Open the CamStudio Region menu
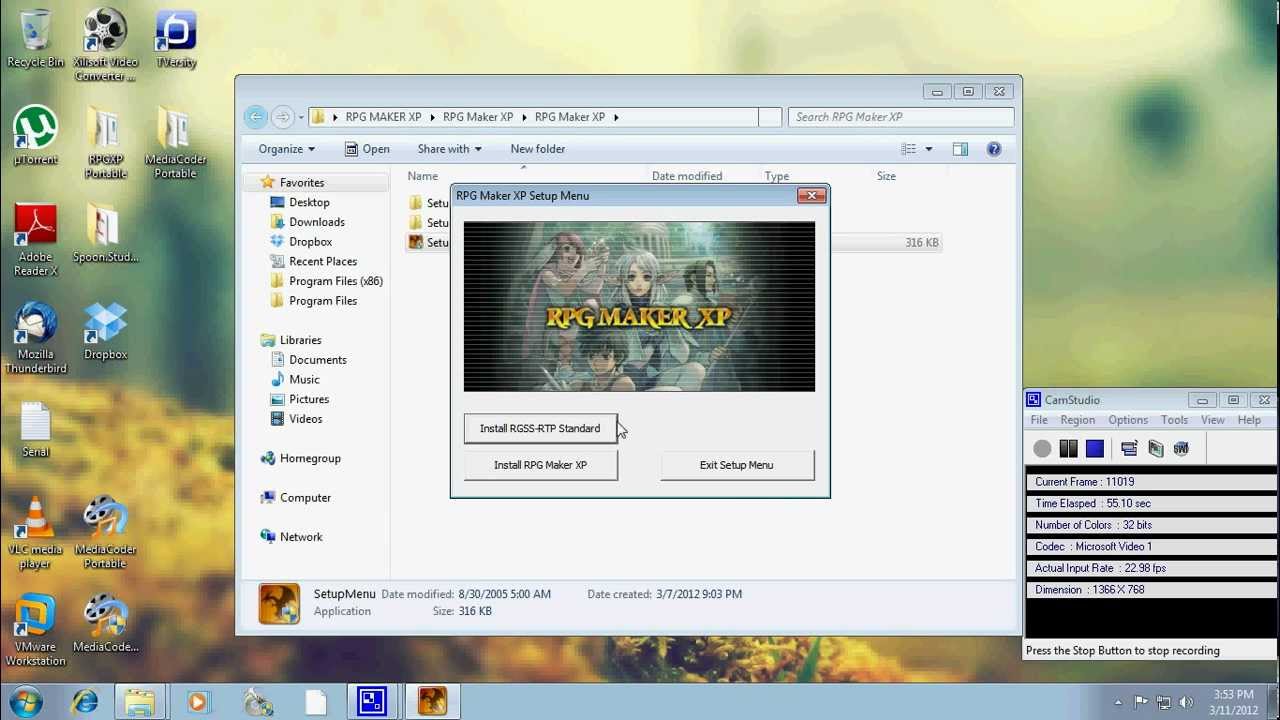The height and width of the screenshot is (720, 1280). pyautogui.click(x=1077, y=420)
